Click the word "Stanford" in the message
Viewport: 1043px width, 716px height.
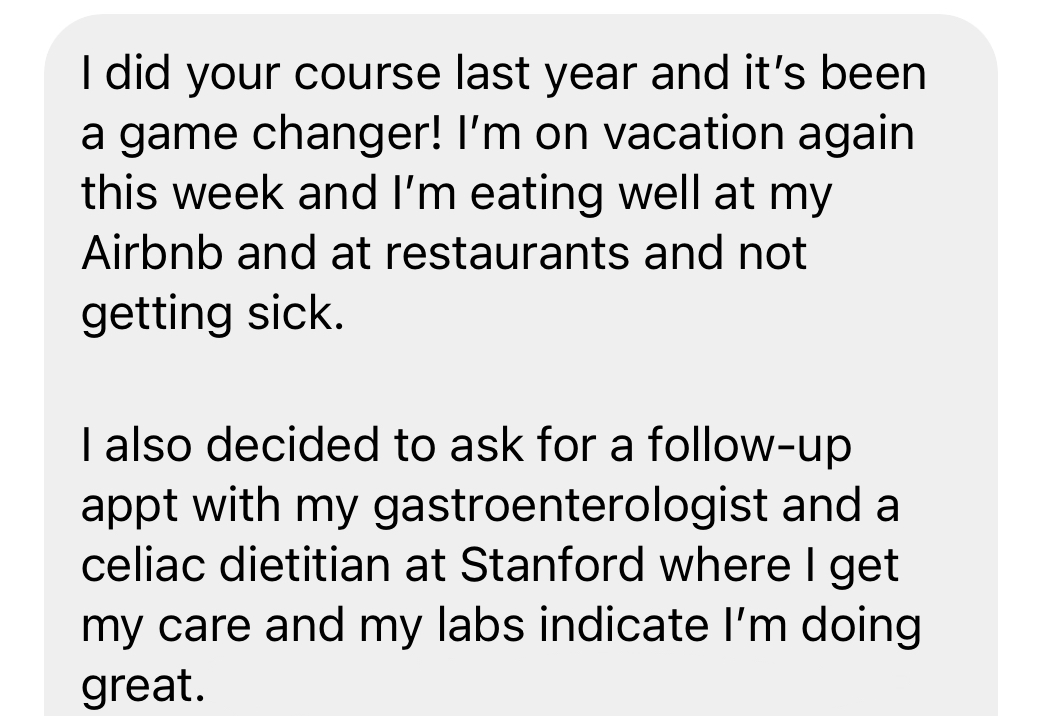point(554,565)
